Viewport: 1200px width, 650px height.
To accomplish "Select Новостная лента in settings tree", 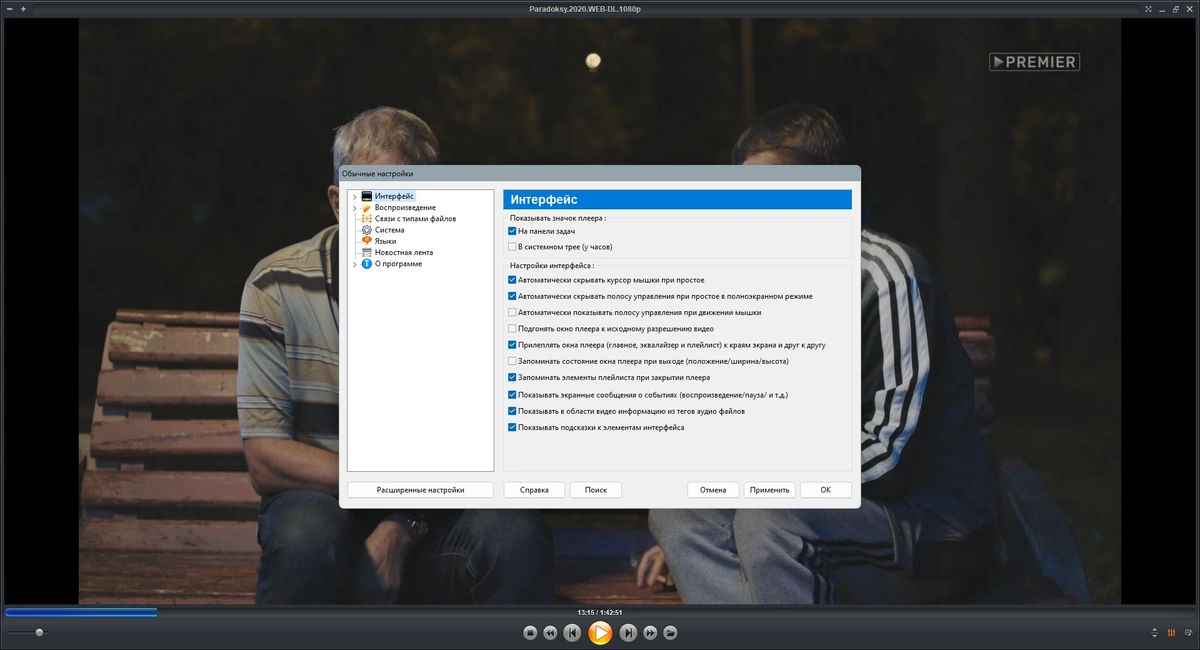I will [x=404, y=252].
